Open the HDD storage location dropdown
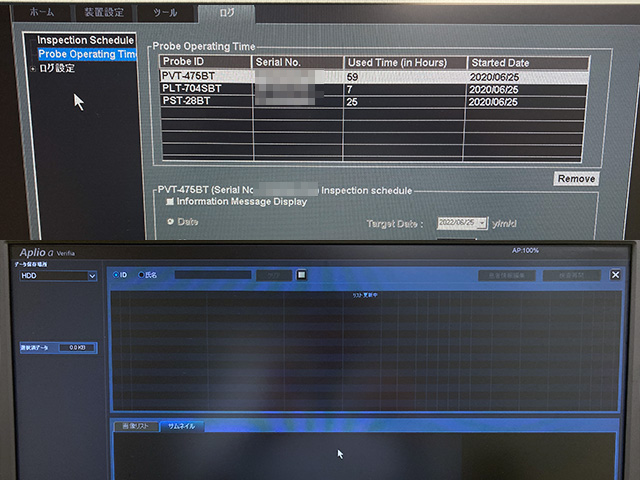This screenshot has width=640, height=480. coord(58,276)
